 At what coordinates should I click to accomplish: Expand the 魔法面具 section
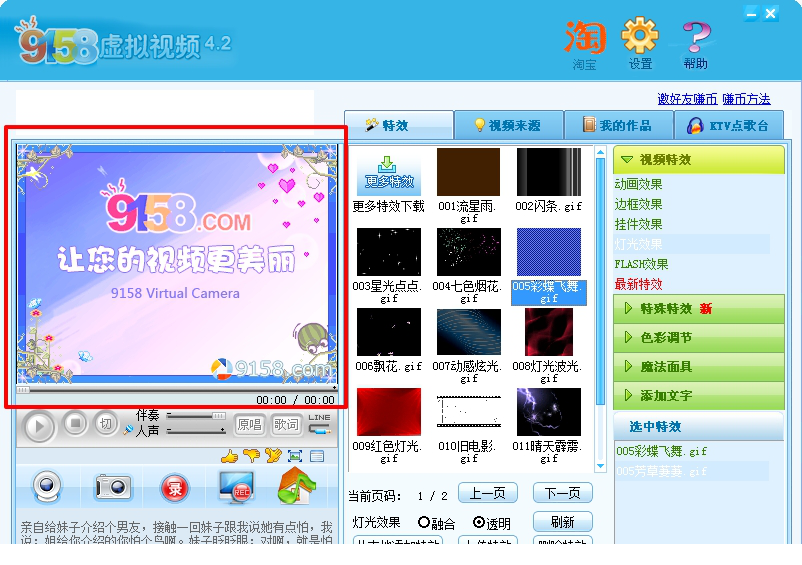coord(699,367)
